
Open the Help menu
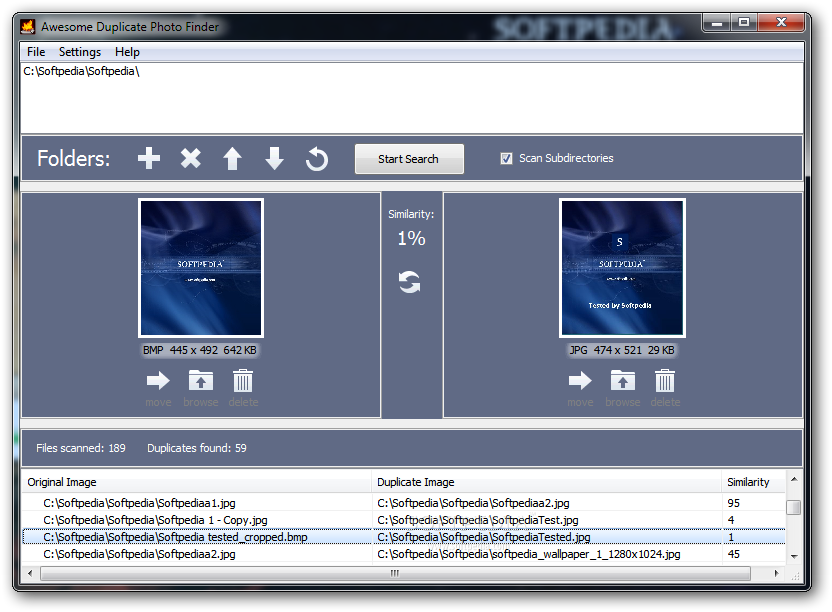(x=127, y=52)
